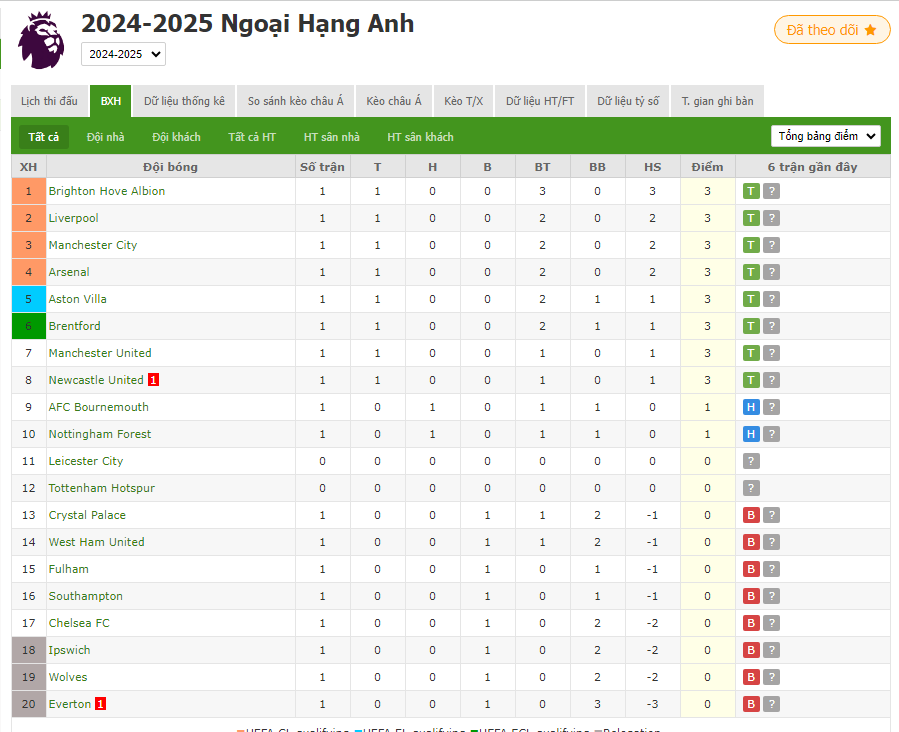Click the orange rank 1 cell

pyautogui.click(x=29, y=191)
